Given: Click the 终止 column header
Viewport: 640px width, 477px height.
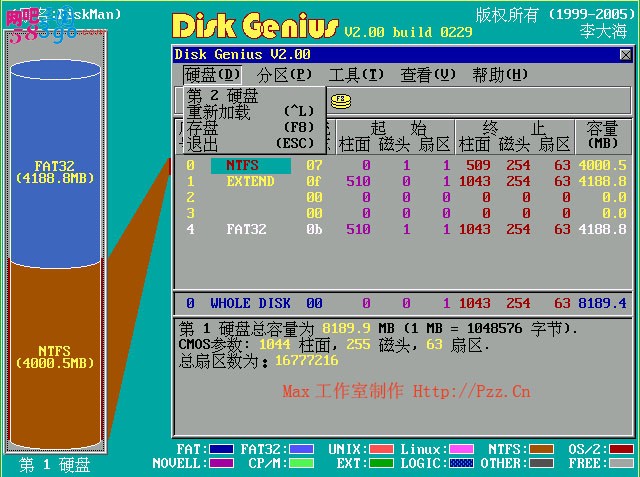Looking at the screenshot, I should pos(514,129).
